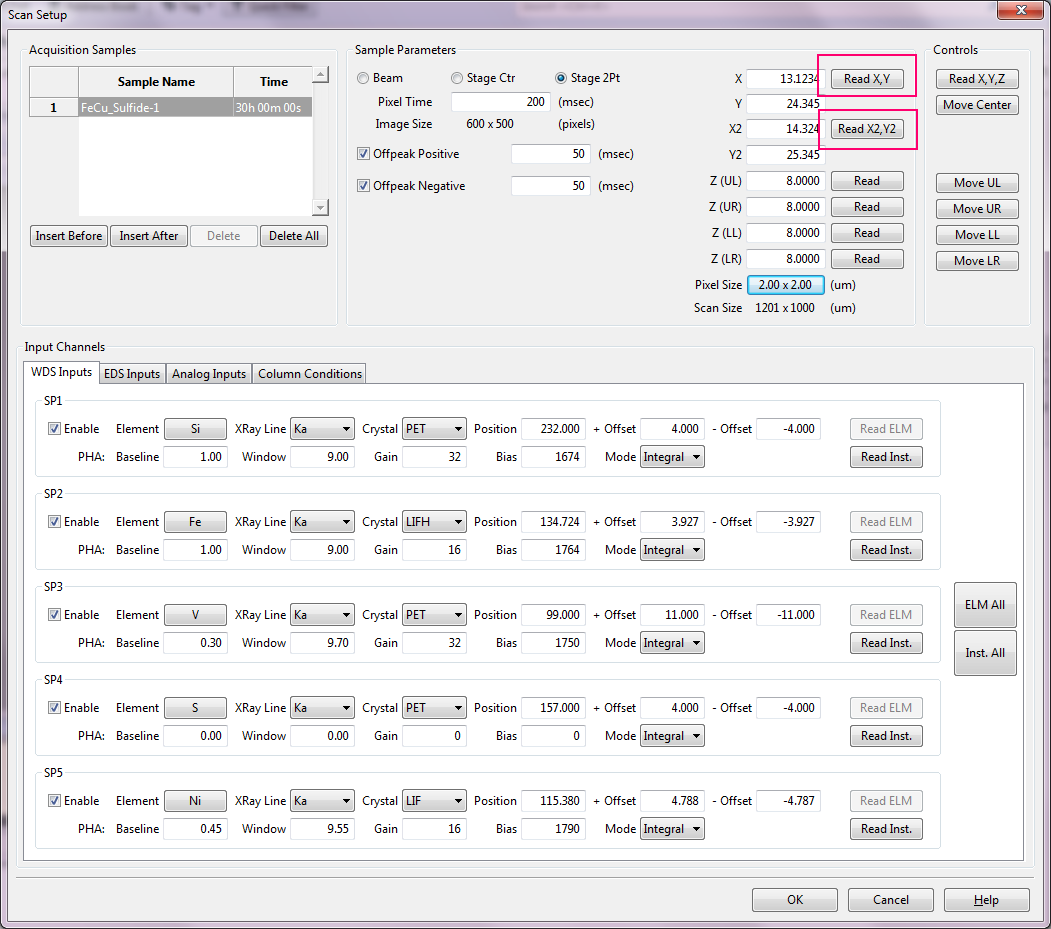
Task: Click the Move UL button
Action: 977,183
